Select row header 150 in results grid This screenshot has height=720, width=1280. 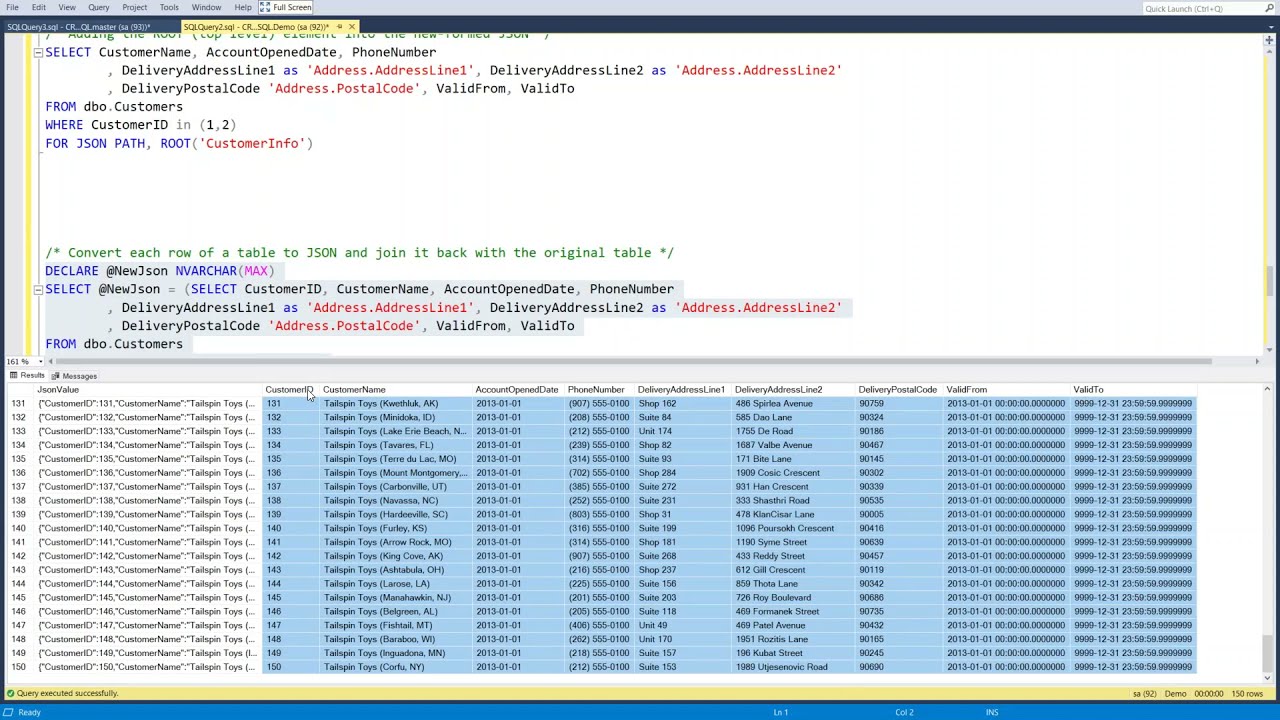18,667
